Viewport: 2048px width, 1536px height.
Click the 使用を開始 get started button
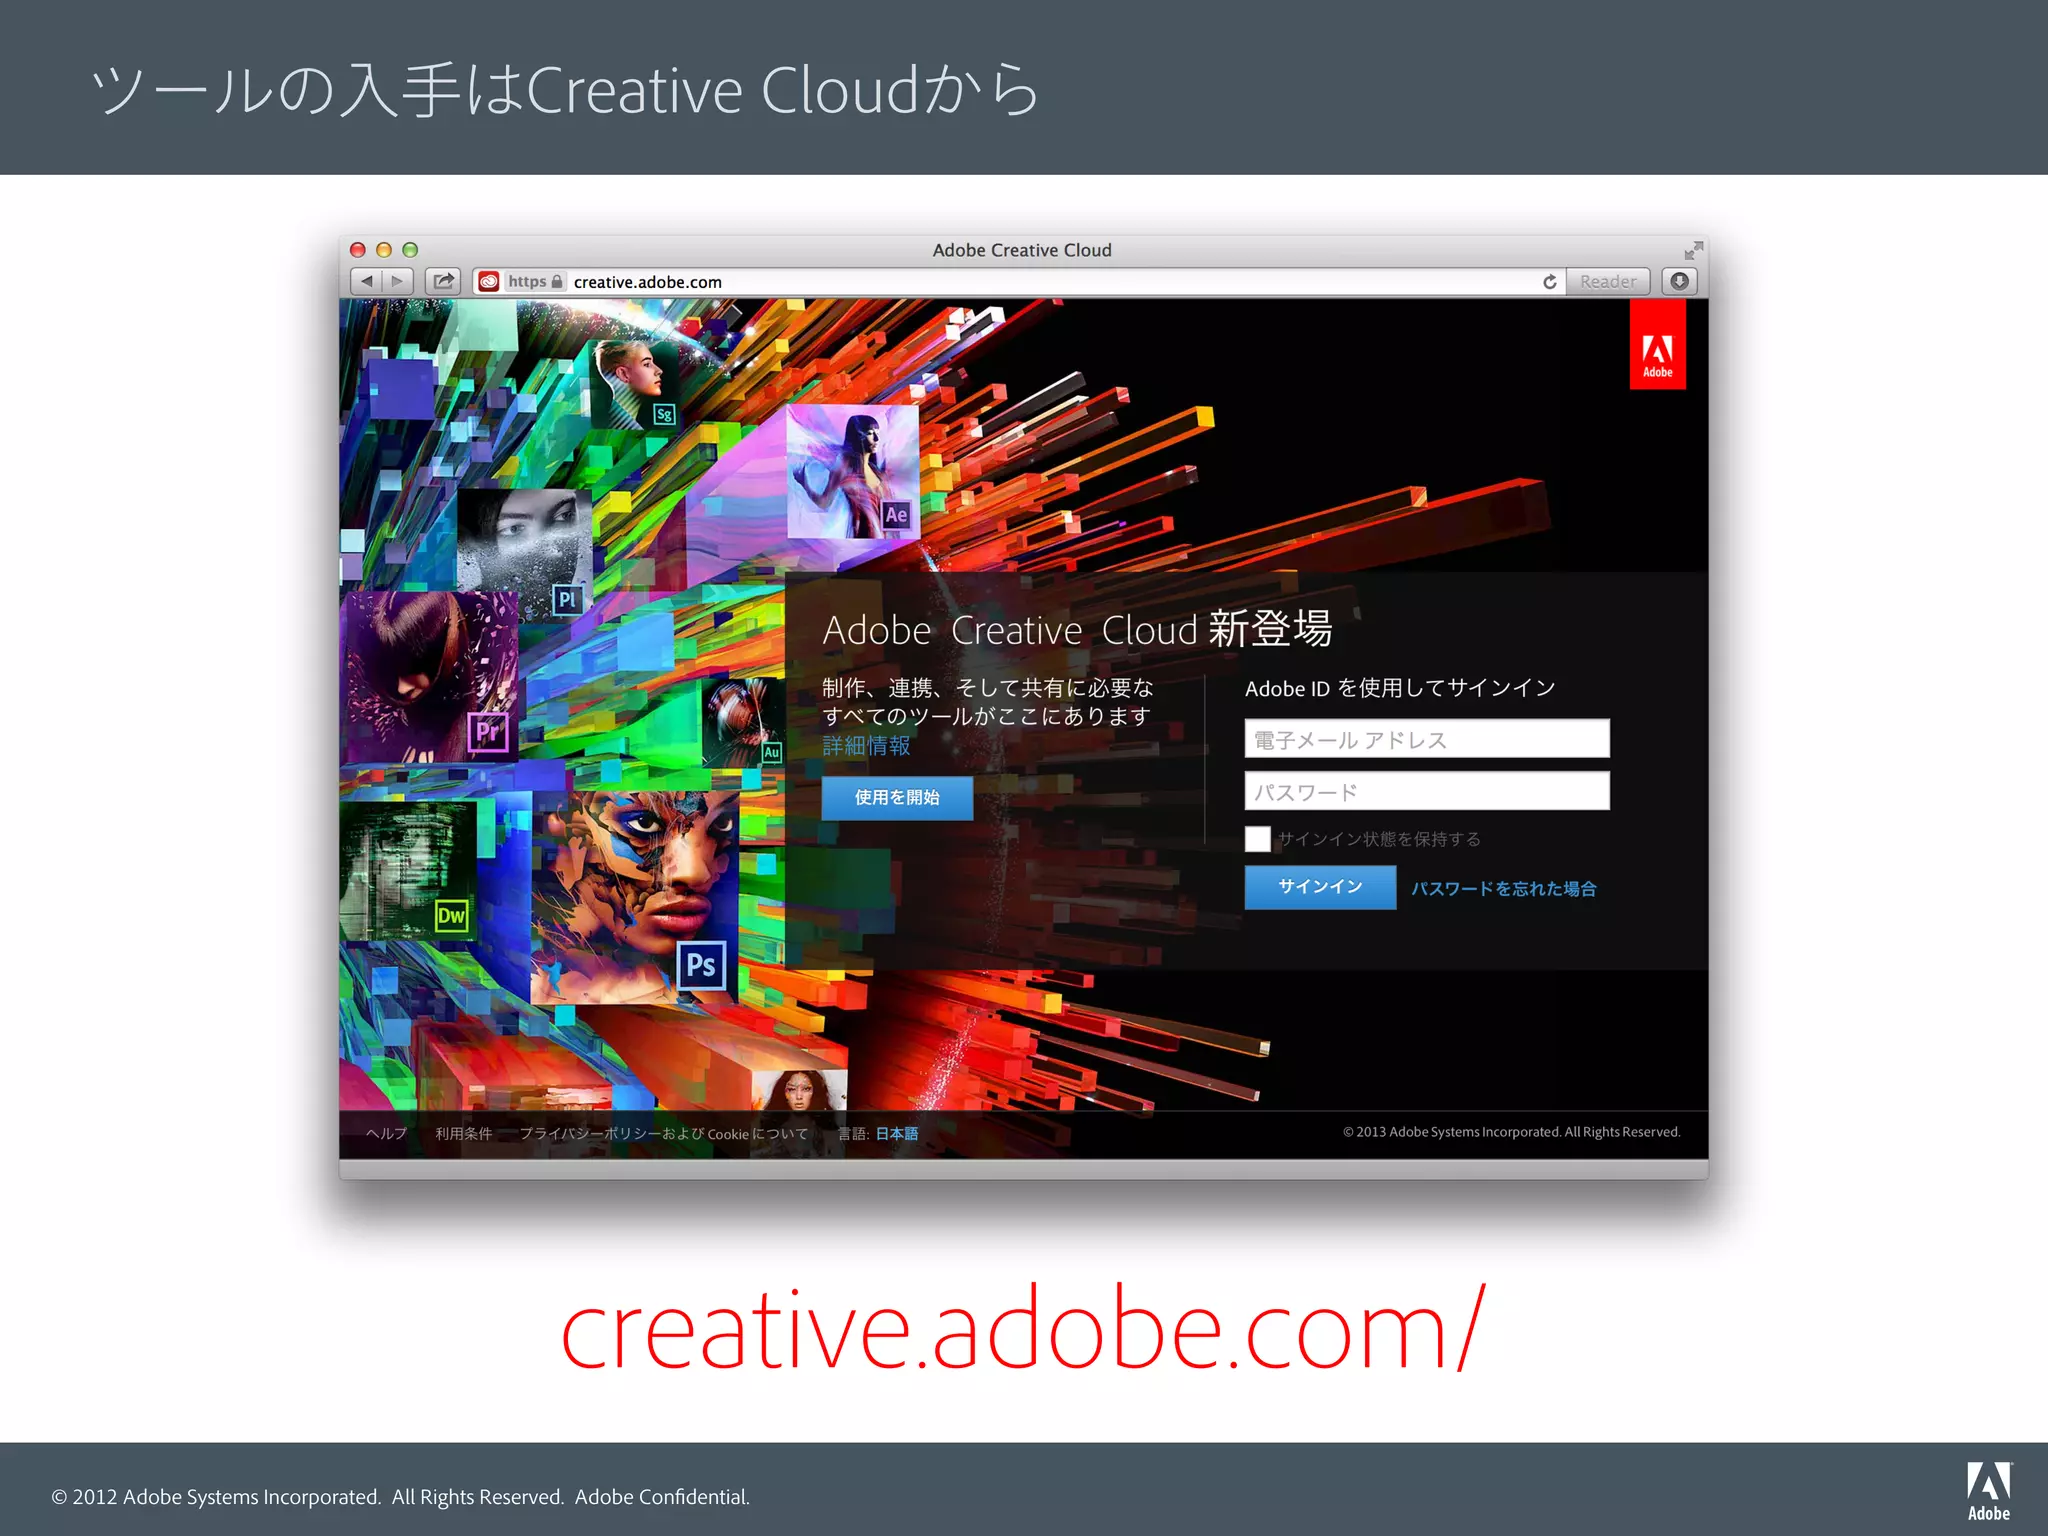(x=897, y=798)
